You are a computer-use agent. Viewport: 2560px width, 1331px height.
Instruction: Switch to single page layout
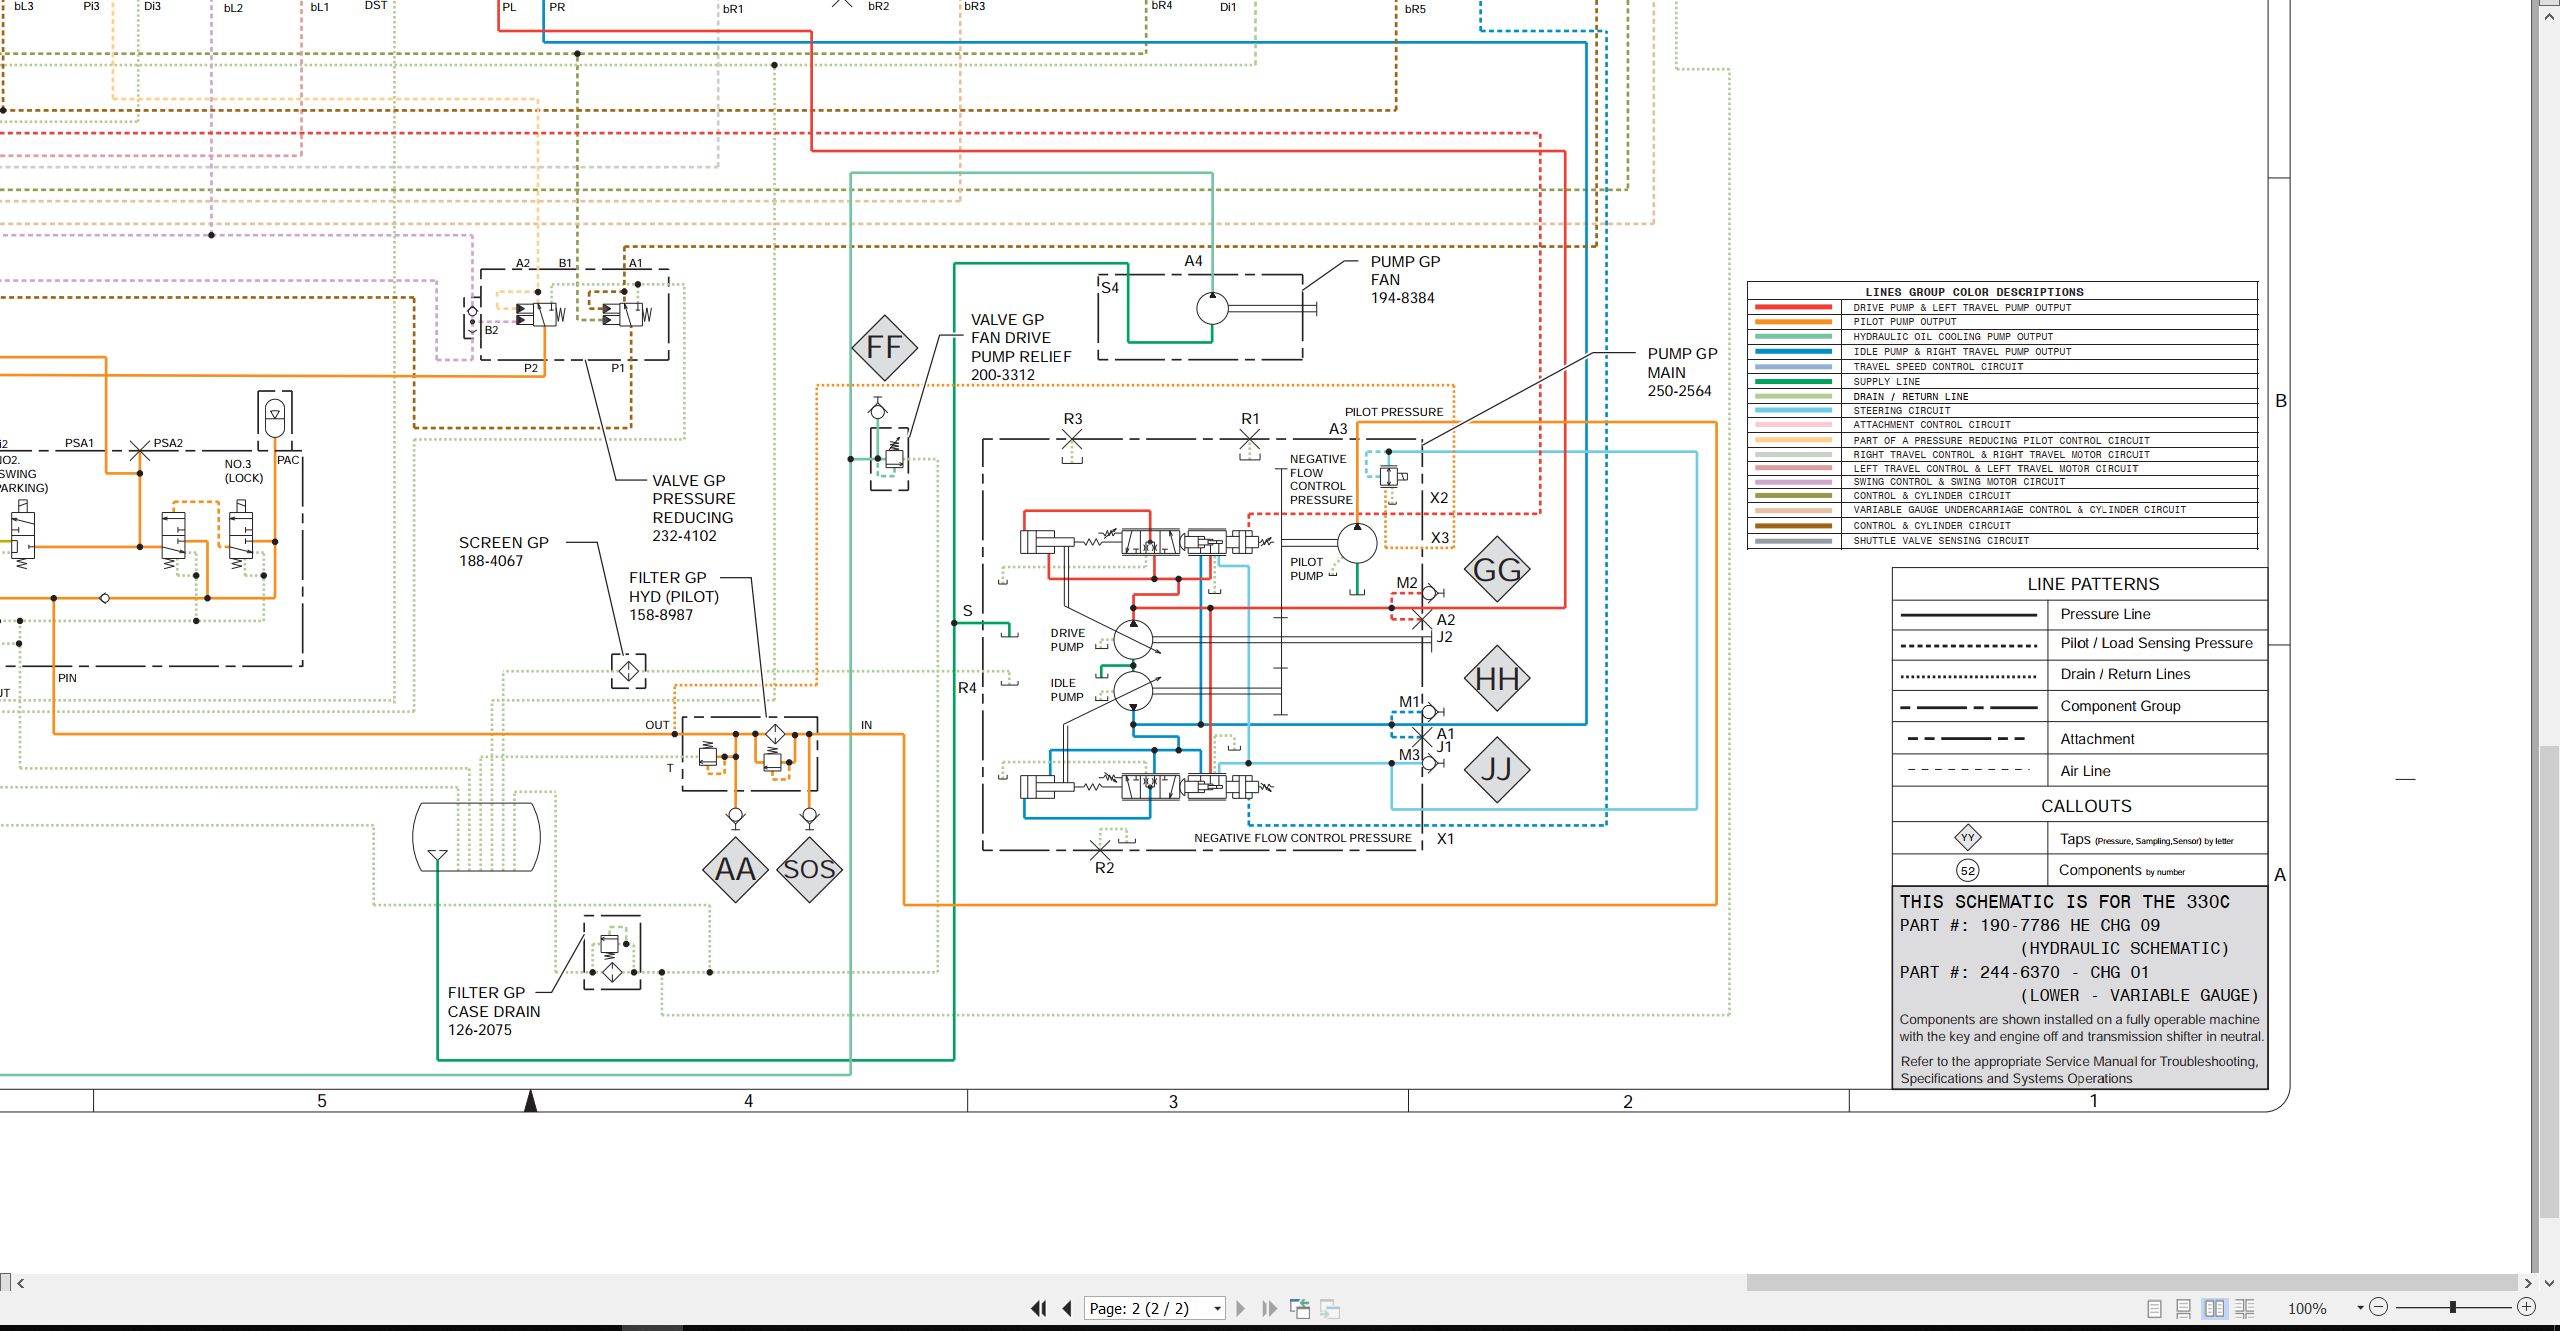tap(2155, 1308)
